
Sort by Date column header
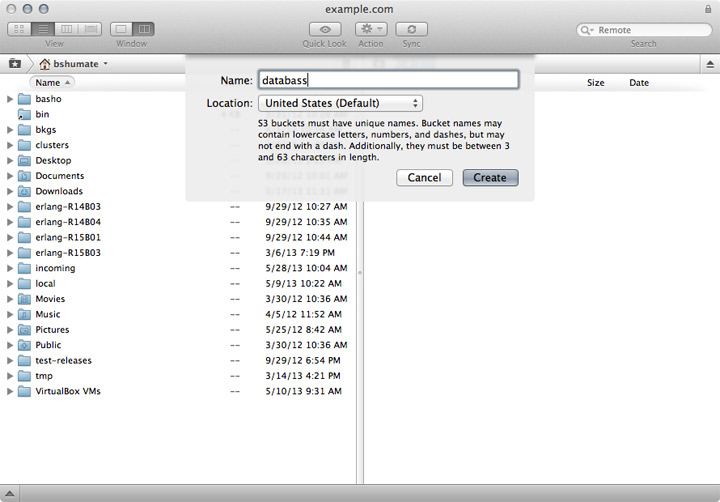click(639, 83)
